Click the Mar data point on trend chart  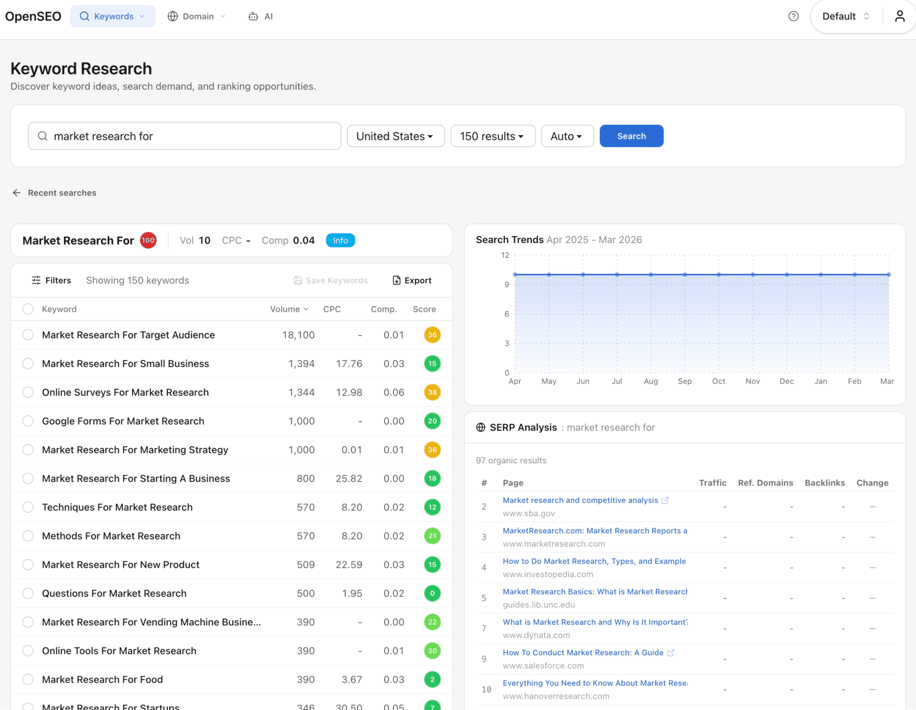(889, 275)
